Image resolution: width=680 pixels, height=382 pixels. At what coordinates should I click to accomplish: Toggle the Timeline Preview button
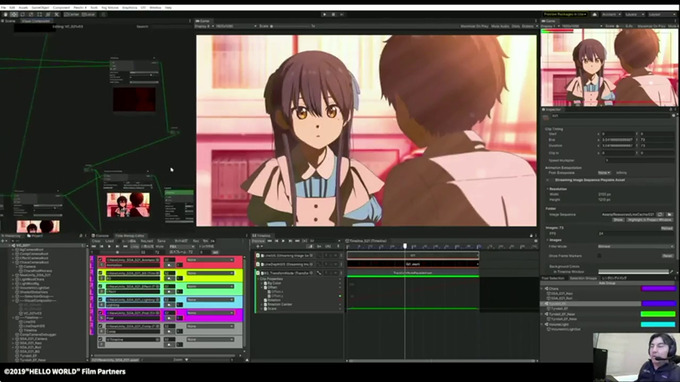(x=258, y=241)
